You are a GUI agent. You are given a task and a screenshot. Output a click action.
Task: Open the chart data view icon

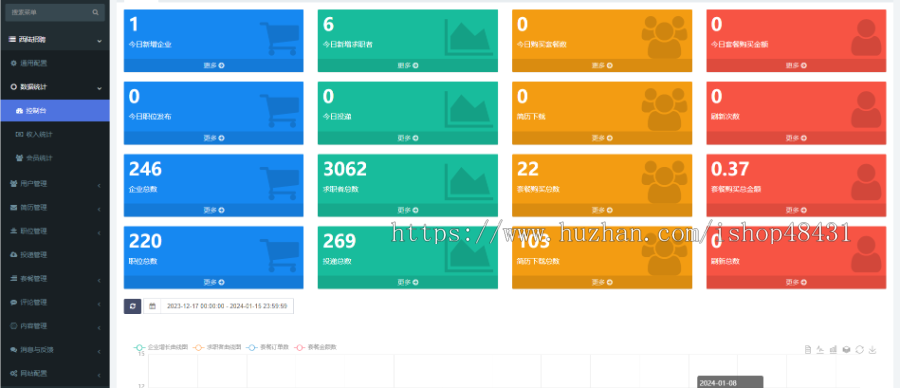pos(808,350)
